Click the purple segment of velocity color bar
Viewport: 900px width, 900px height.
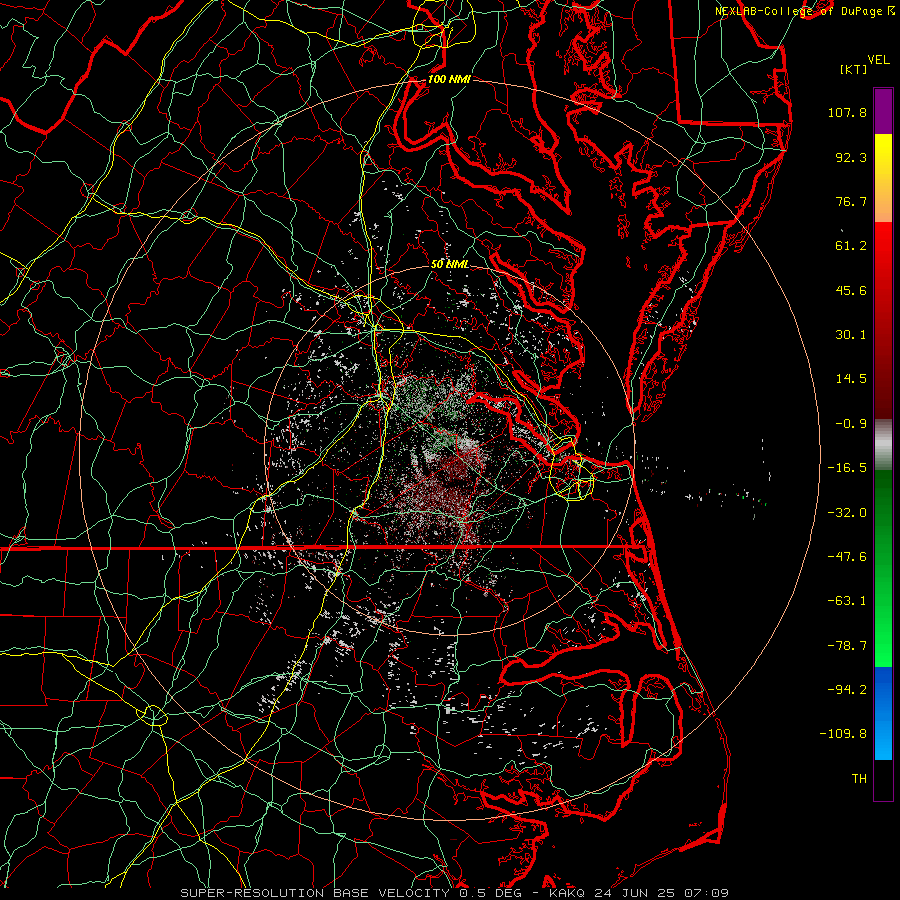(883, 111)
